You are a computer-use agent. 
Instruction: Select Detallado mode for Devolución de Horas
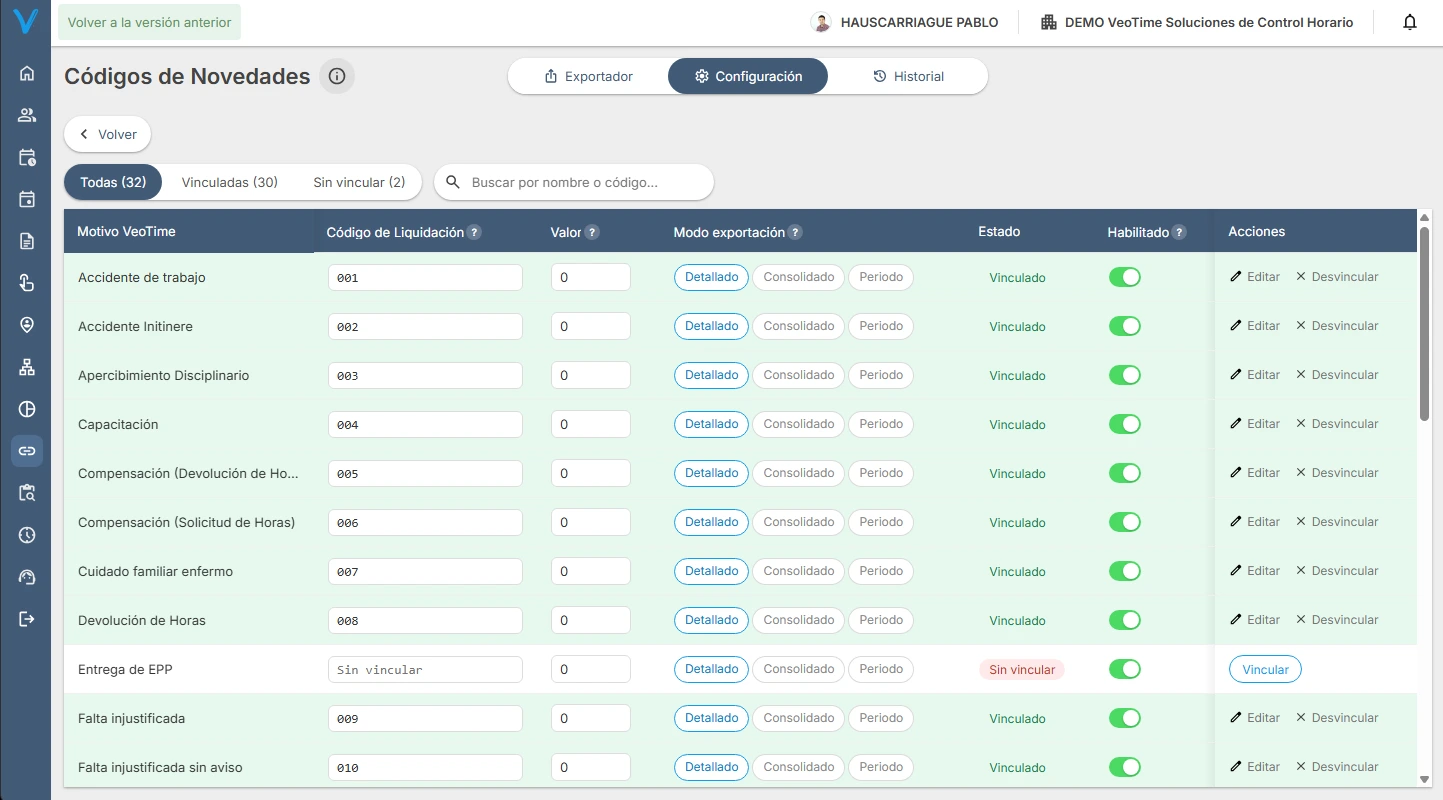coord(711,620)
